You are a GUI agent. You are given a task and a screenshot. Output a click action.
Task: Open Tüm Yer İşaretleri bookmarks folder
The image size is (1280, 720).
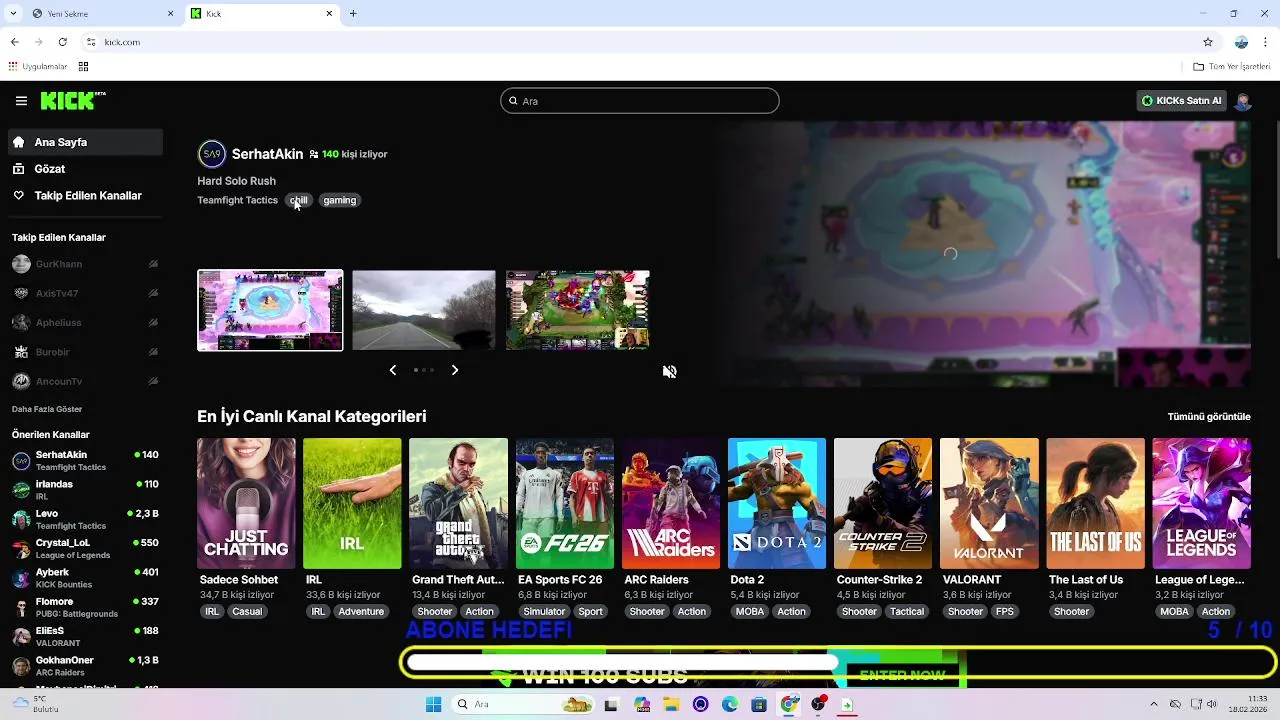click(x=1231, y=67)
